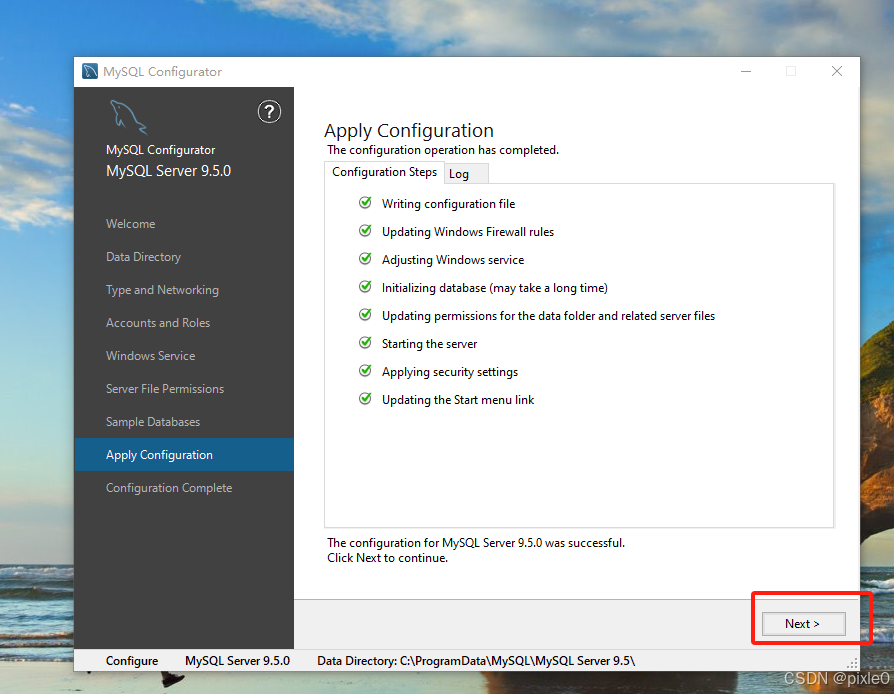Screen dimensions: 894x694
Task: Click green check beside Starting the server
Action: (365, 343)
